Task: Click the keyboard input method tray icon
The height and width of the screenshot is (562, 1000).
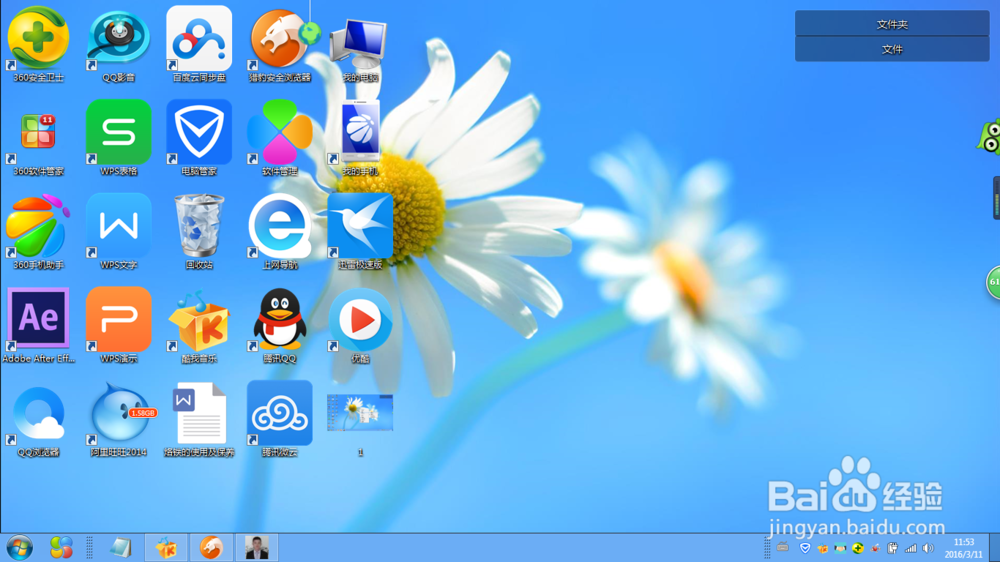Action: pos(783,547)
